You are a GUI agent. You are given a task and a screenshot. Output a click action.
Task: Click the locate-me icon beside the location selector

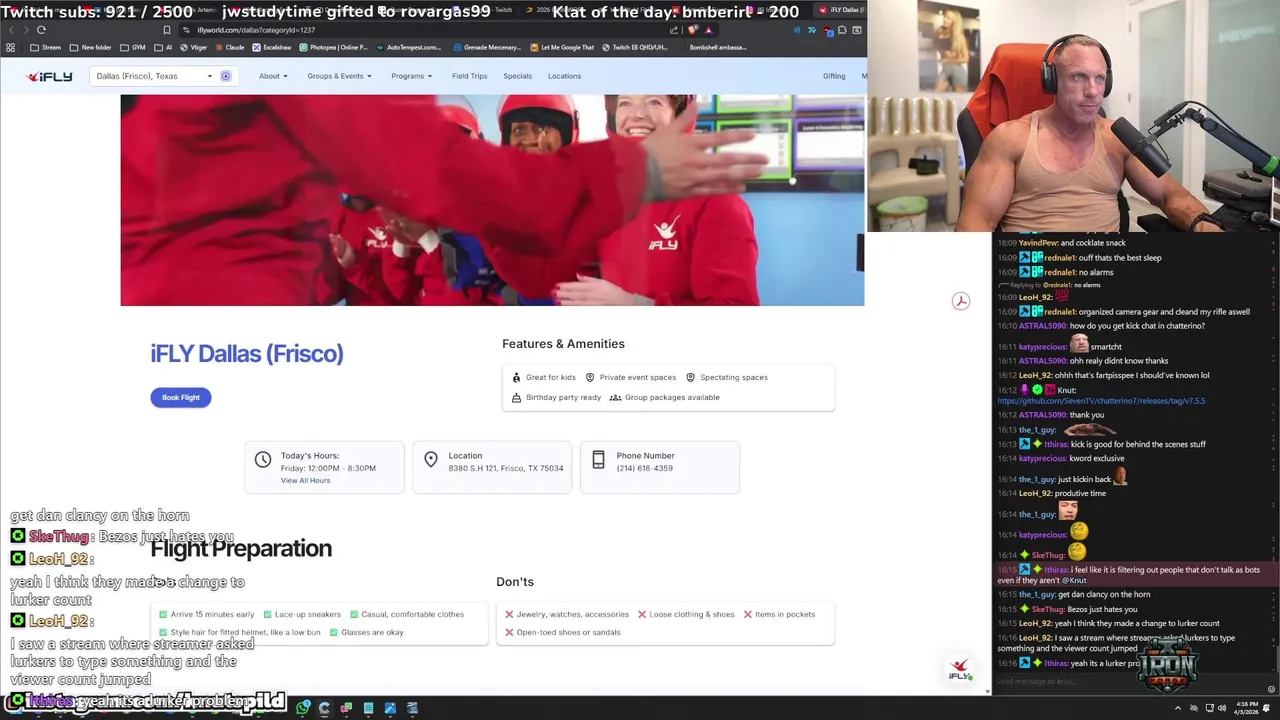tap(226, 76)
